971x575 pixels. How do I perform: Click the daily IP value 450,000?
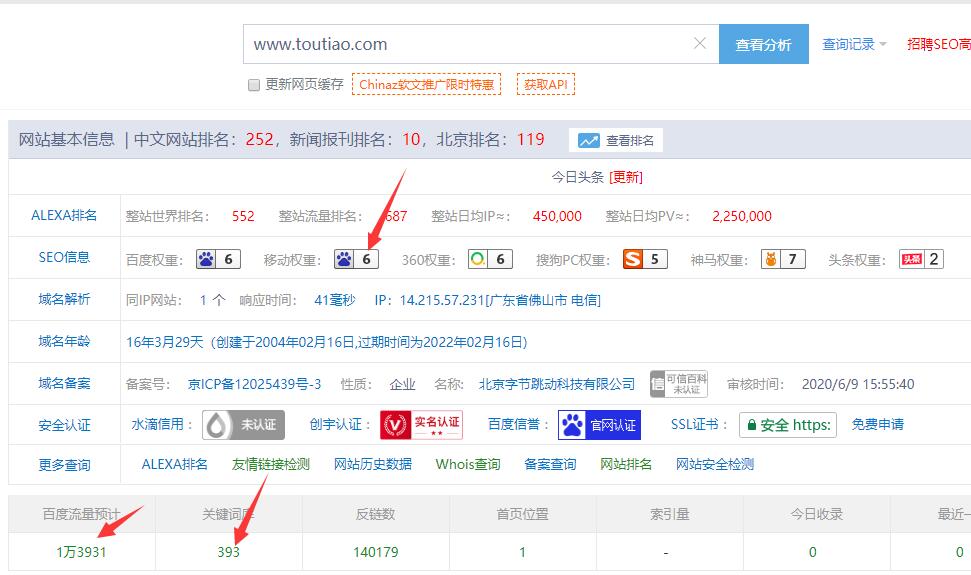pyautogui.click(x=557, y=216)
